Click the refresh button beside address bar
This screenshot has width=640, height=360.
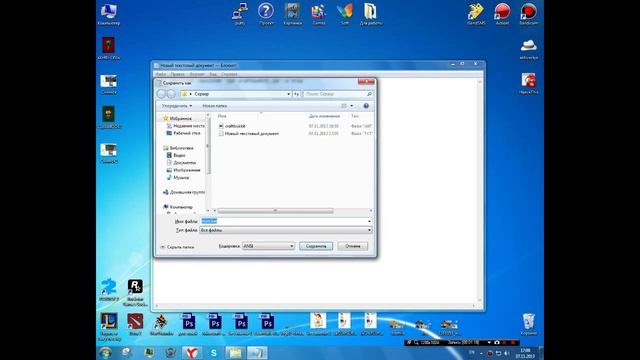tap(297, 94)
